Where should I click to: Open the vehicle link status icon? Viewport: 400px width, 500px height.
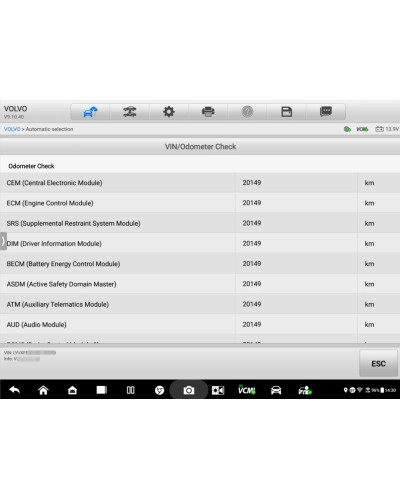(347, 129)
